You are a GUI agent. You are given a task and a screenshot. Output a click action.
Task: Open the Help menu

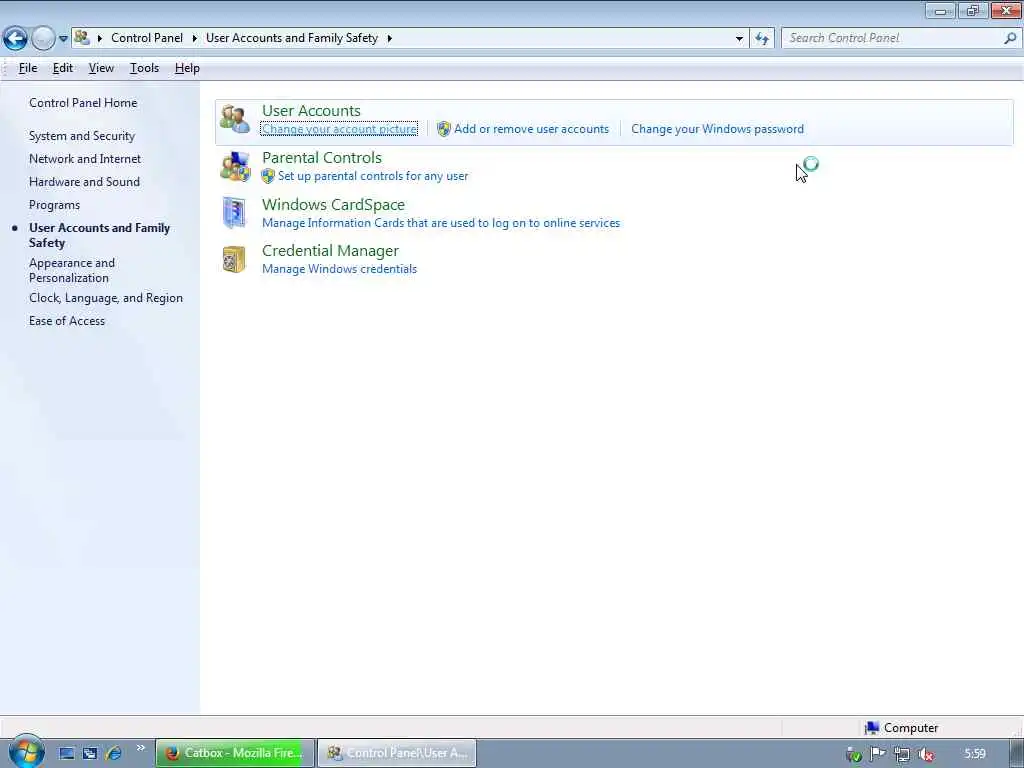[187, 68]
